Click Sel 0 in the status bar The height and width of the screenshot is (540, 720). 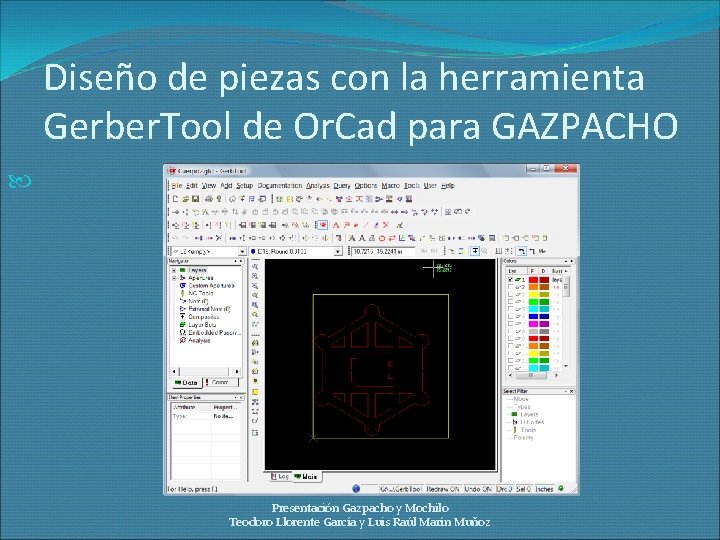tap(523, 489)
